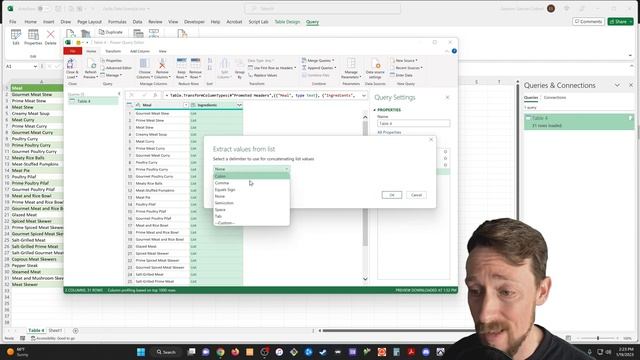Open Add Column tab in Power Query
The width and height of the screenshot is (640, 360).
[140, 51]
